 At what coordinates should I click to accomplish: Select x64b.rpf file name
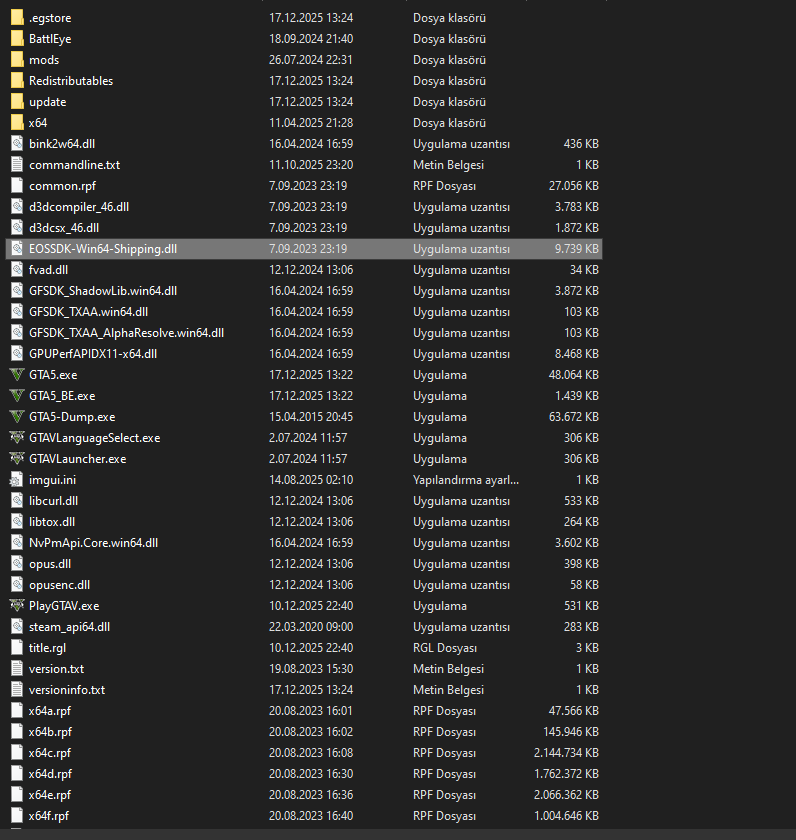pos(50,732)
